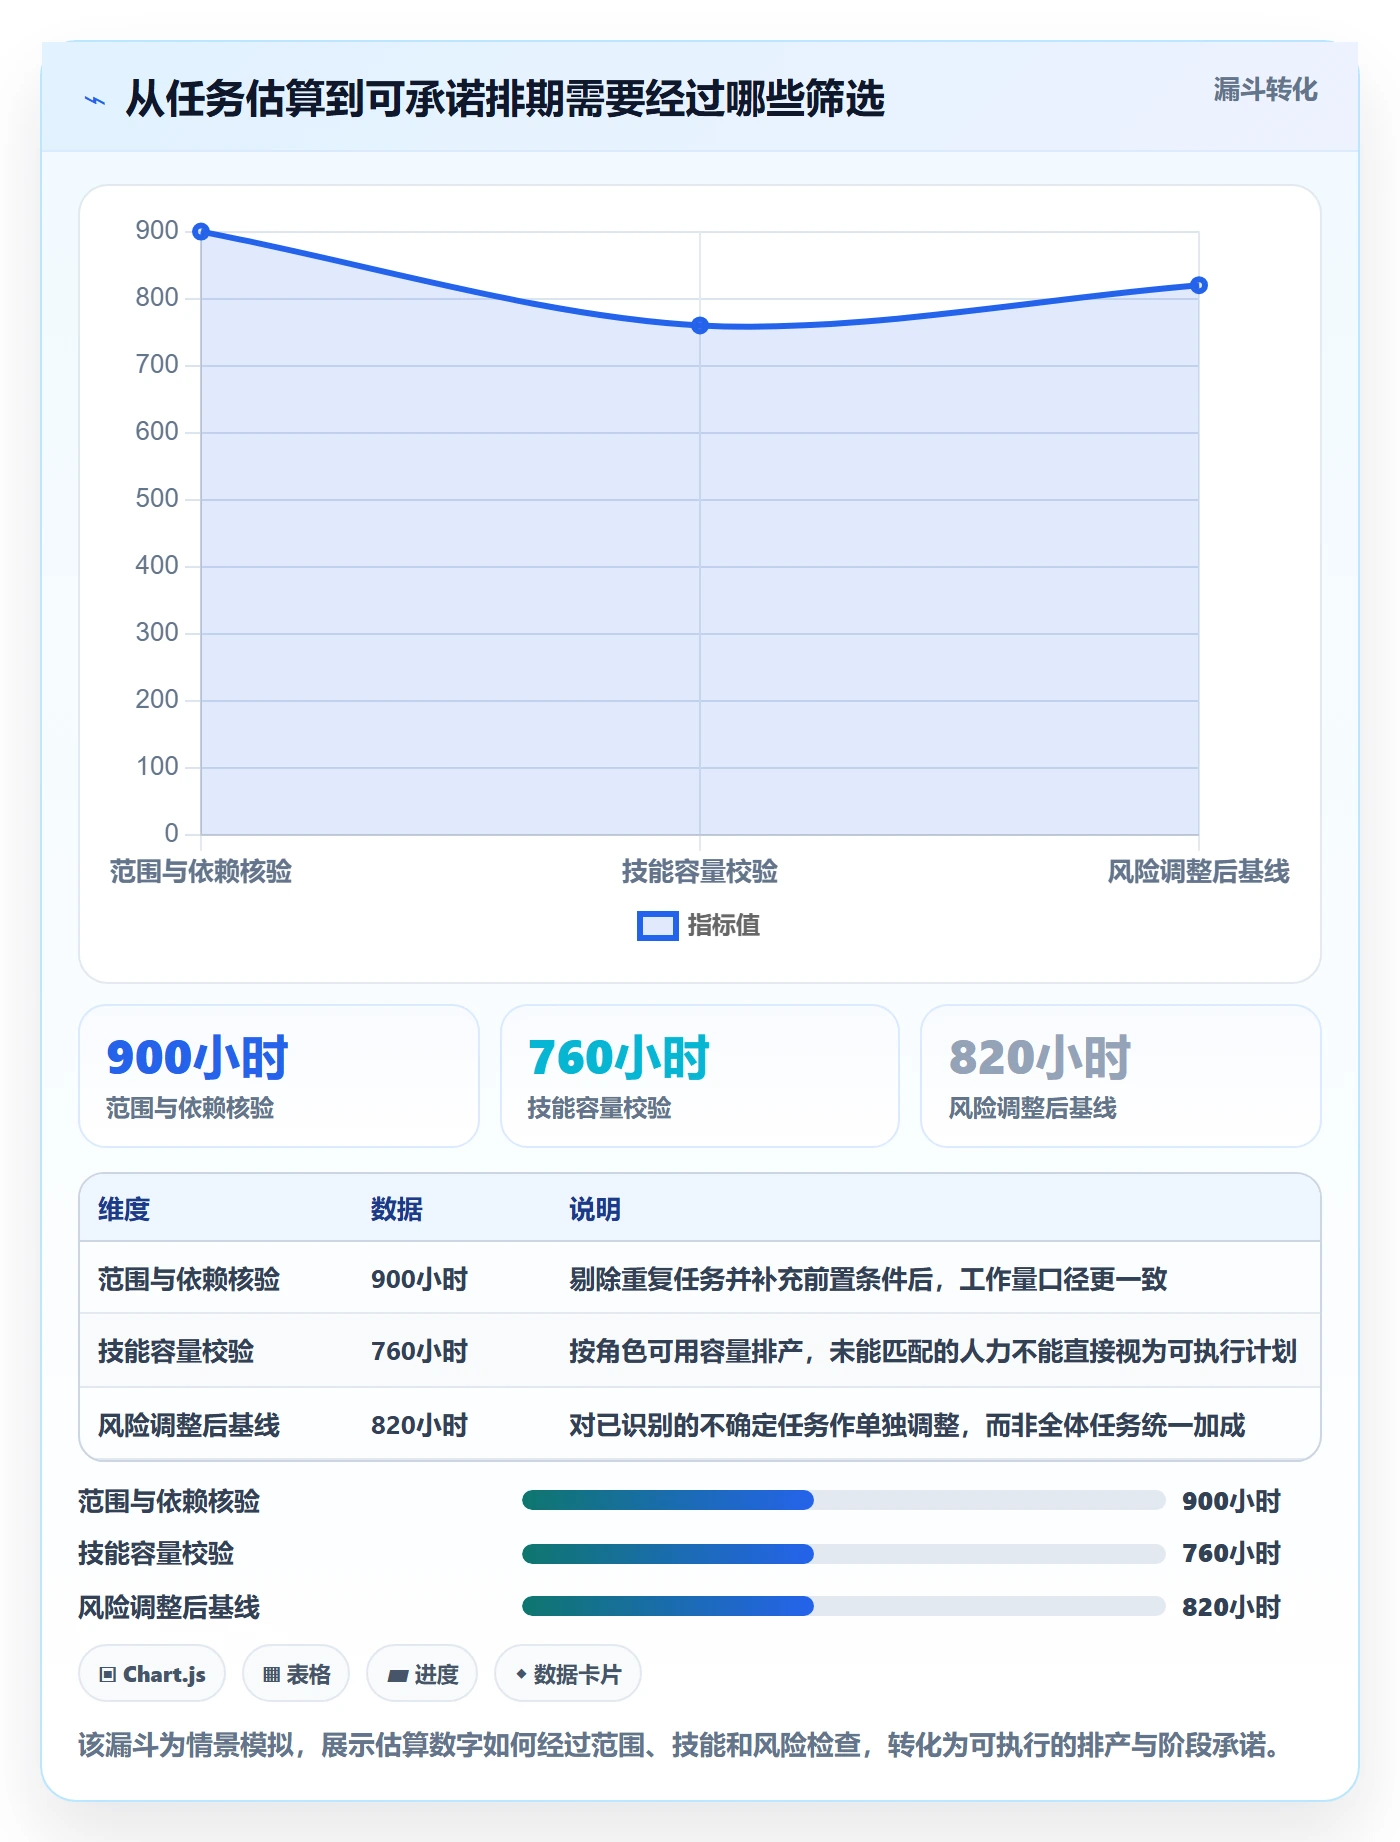Click the icon inside the Chart.js chip
Viewport: 1400px width, 1842px height.
[108, 1674]
